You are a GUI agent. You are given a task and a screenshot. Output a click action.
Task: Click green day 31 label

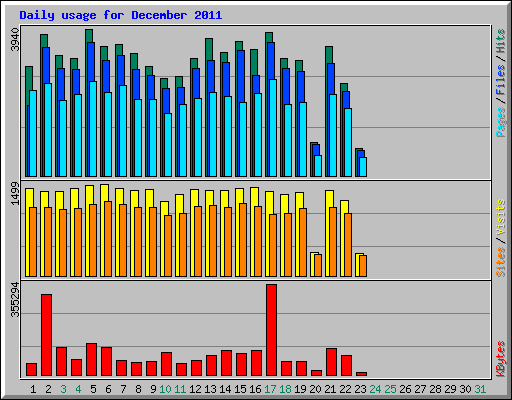(480, 389)
